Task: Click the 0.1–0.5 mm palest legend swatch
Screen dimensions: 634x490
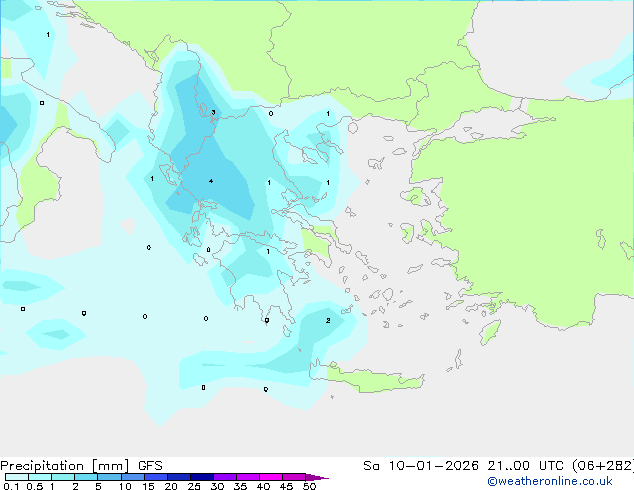Action: tap(17, 477)
